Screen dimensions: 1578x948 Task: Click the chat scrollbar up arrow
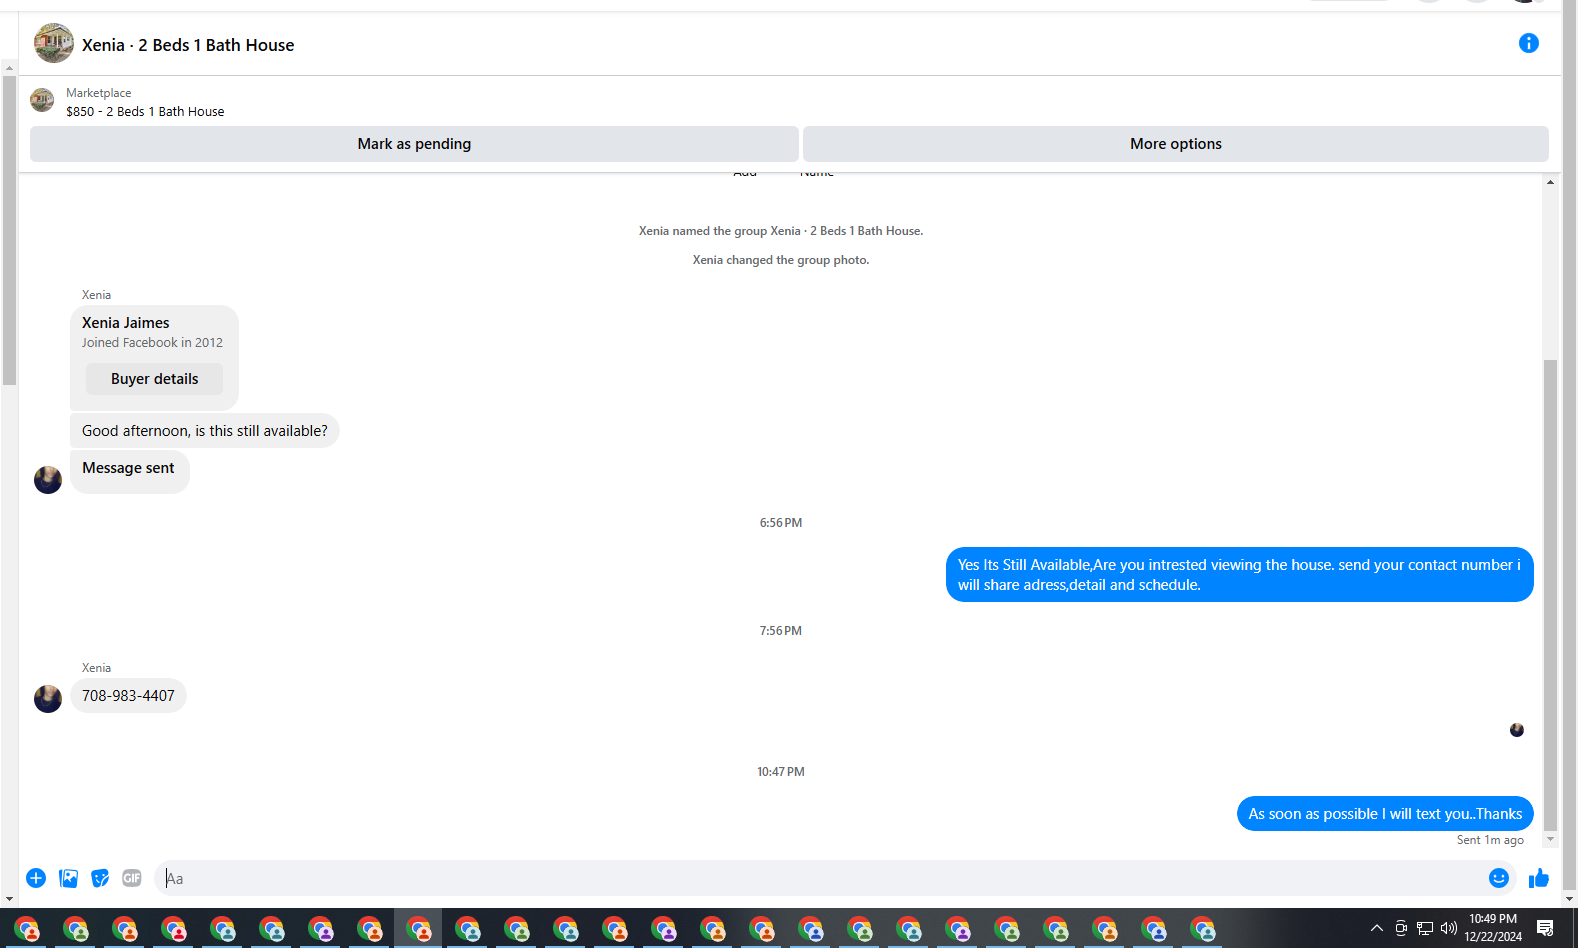click(x=1550, y=182)
